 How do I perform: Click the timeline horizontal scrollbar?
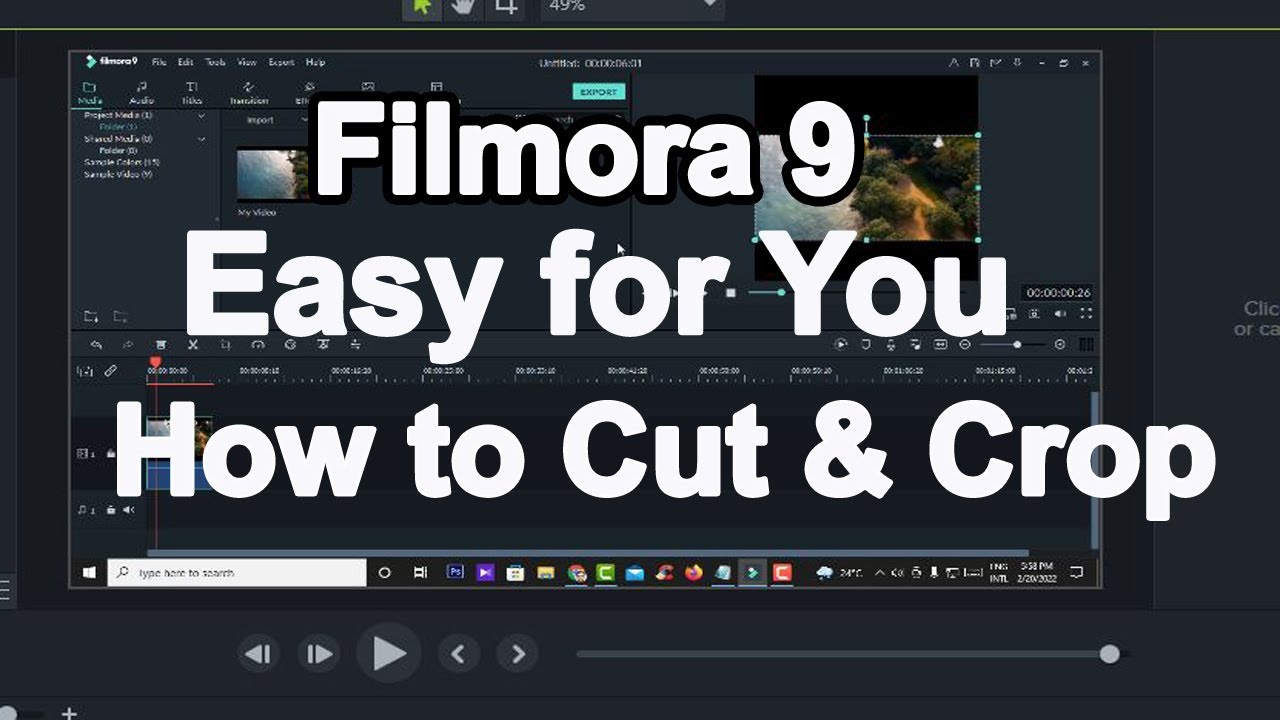point(588,553)
